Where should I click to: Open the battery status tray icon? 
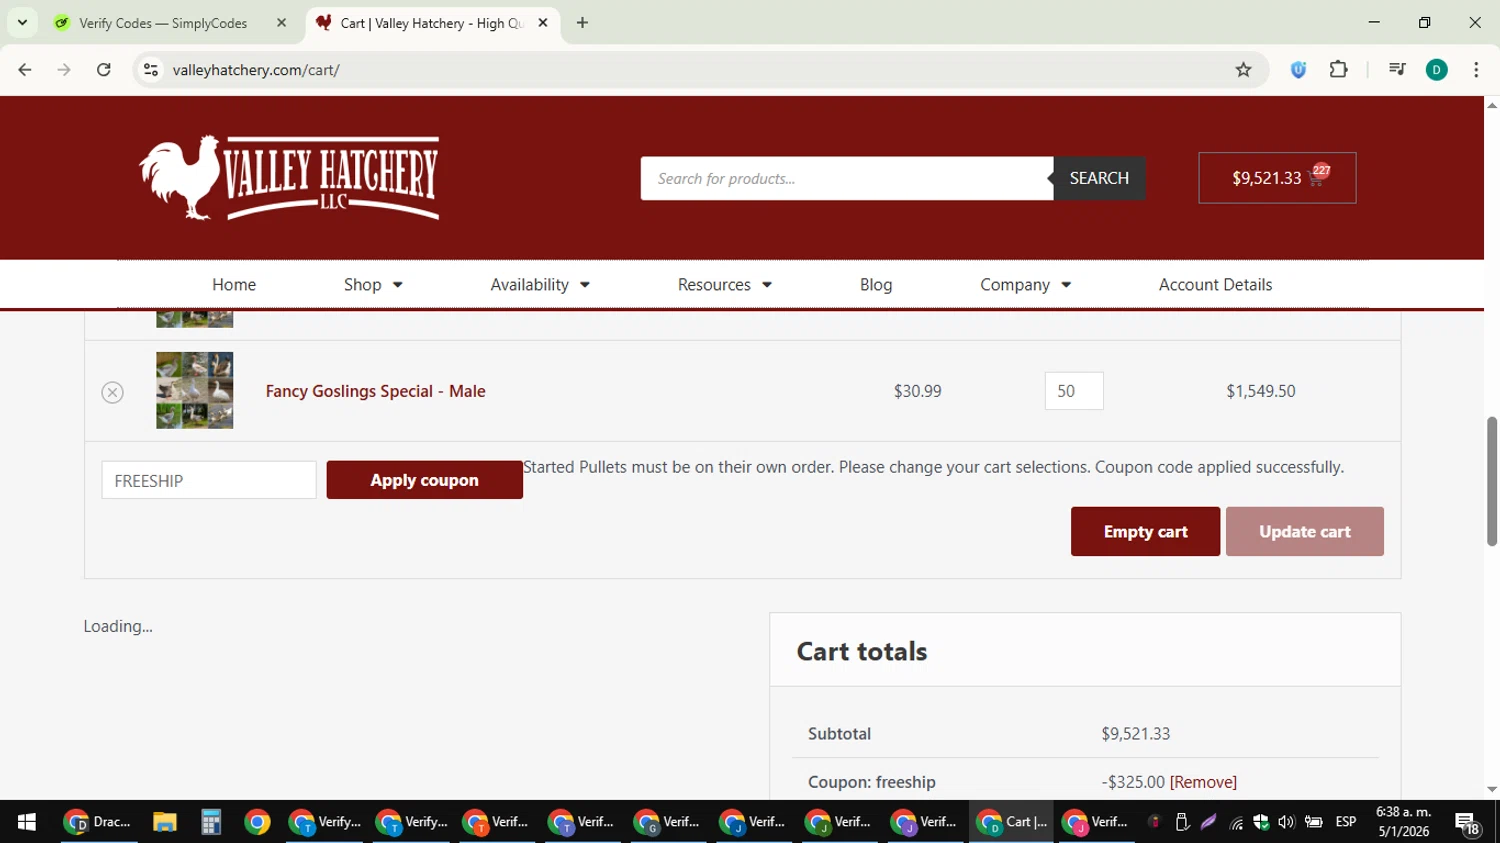(x=1313, y=822)
